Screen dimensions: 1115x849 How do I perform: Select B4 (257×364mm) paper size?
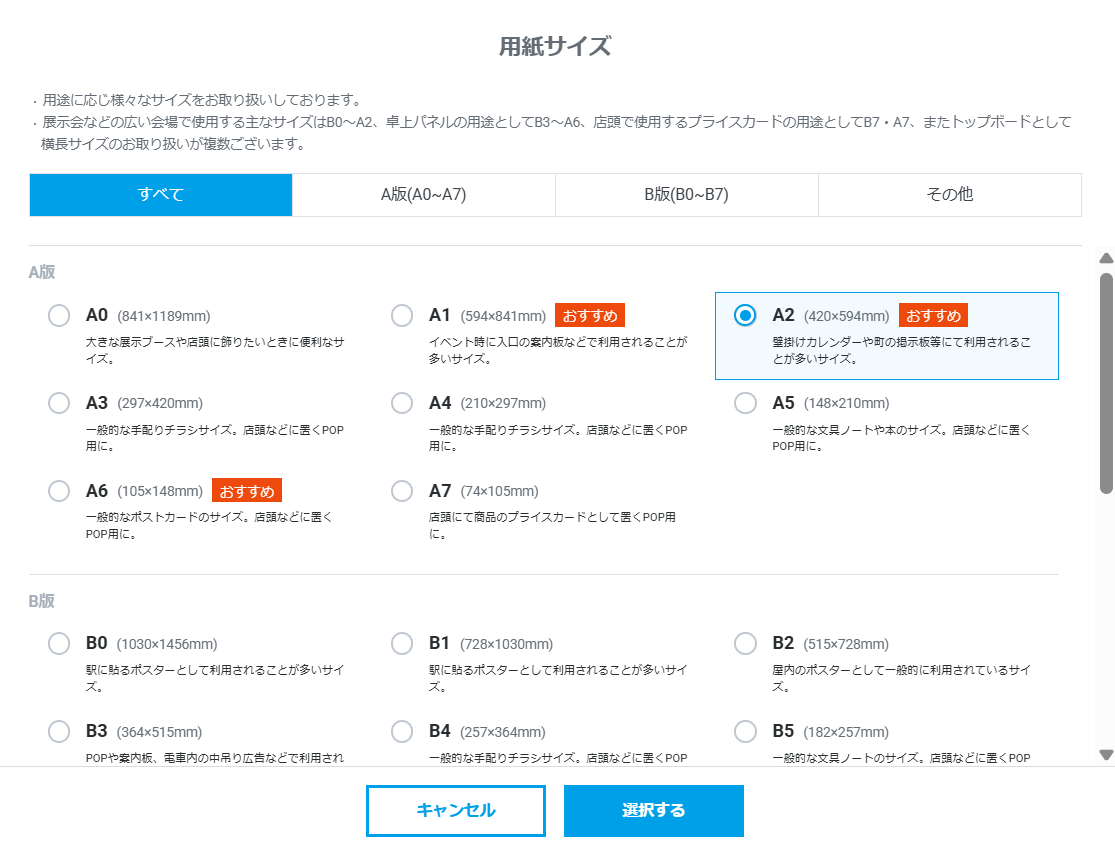coord(402,732)
